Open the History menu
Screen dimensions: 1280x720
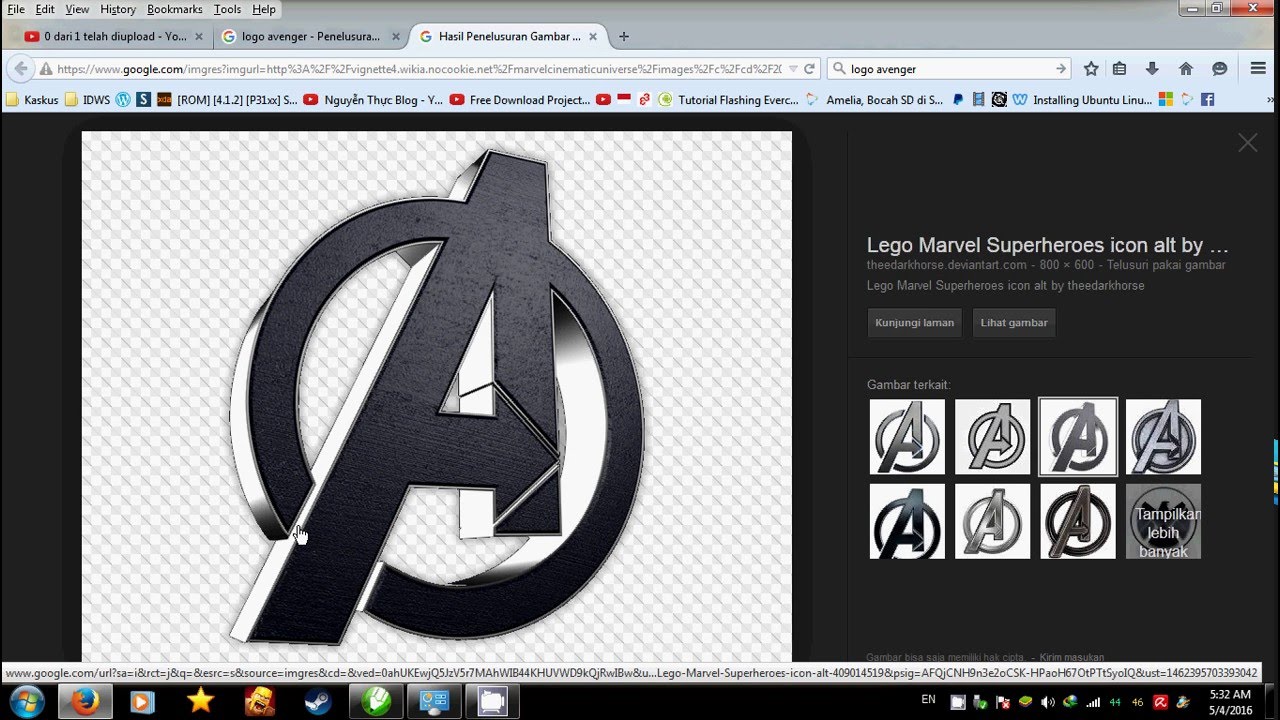pos(118,9)
